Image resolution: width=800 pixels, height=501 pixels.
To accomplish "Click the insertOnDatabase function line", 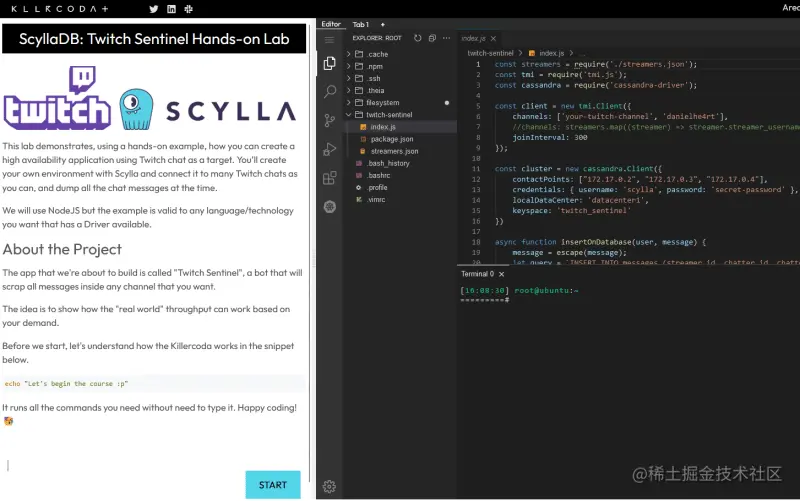I will (600, 242).
